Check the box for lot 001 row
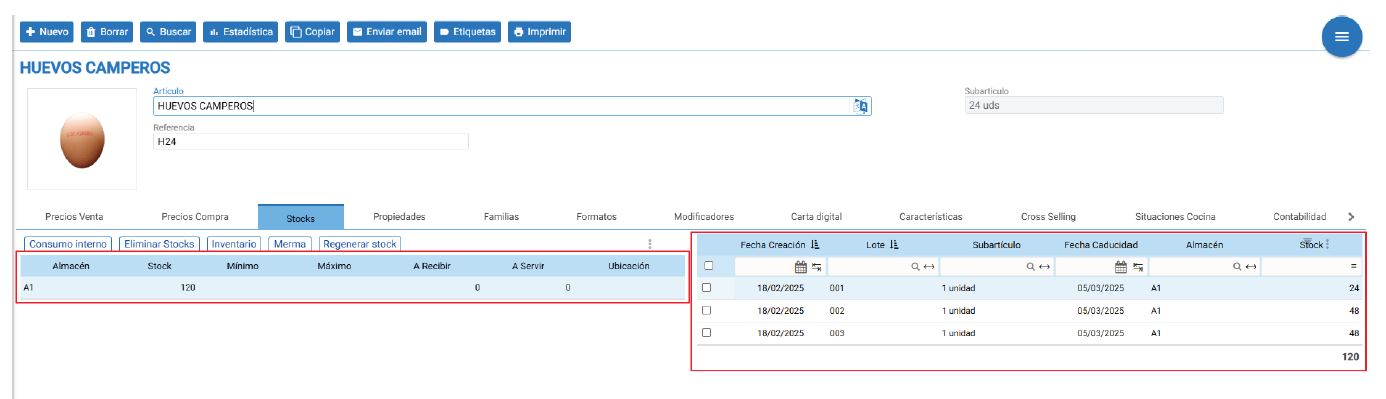This screenshot has width=1386, height=399. (708, 288)
